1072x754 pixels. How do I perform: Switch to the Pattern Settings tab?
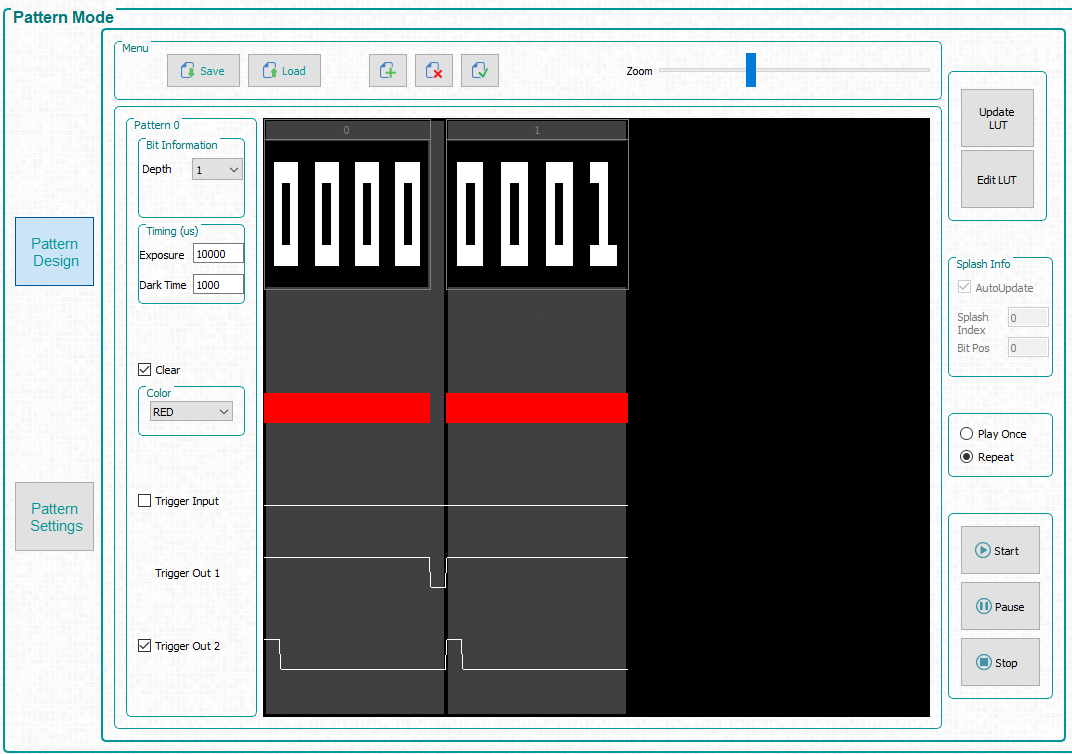click(55, 517)
